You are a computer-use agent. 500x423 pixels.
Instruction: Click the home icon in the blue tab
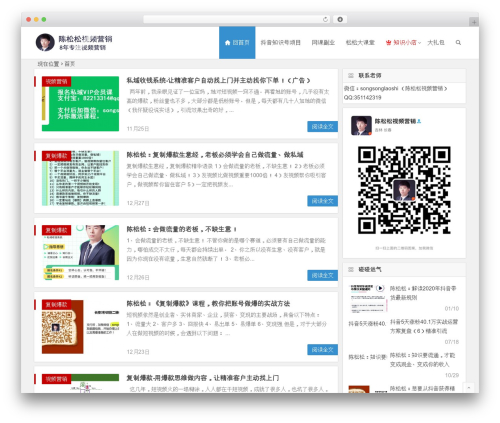click(228, 43)
